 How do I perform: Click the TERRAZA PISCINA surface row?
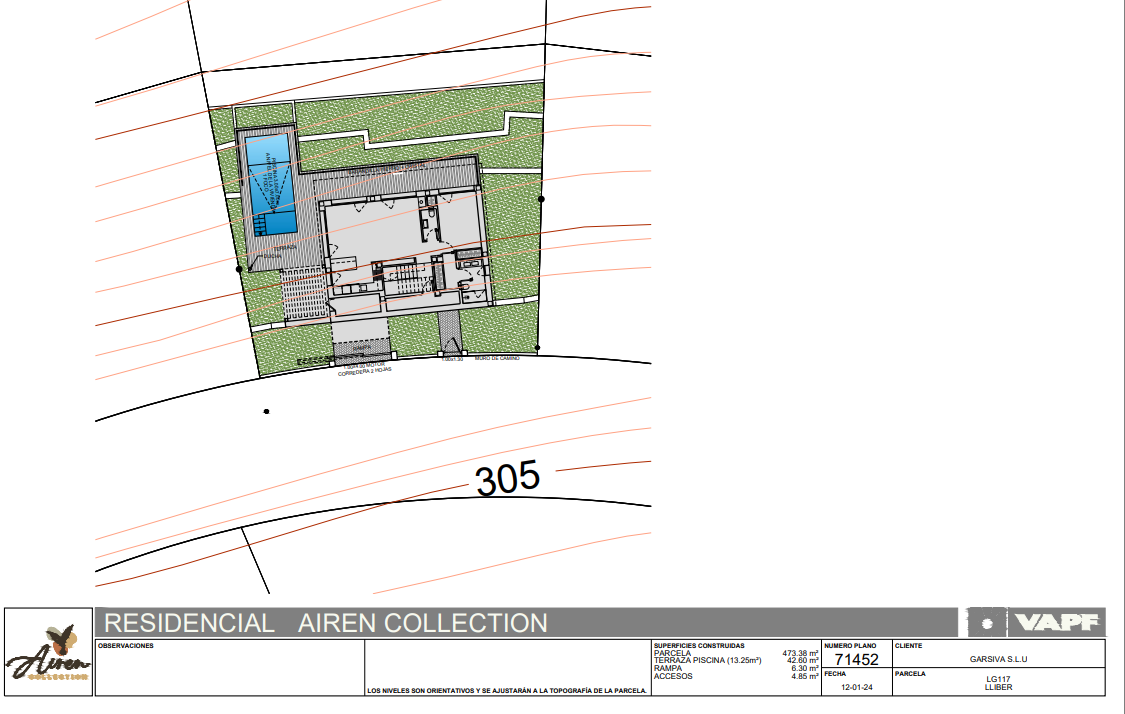[x=707, y=661]
